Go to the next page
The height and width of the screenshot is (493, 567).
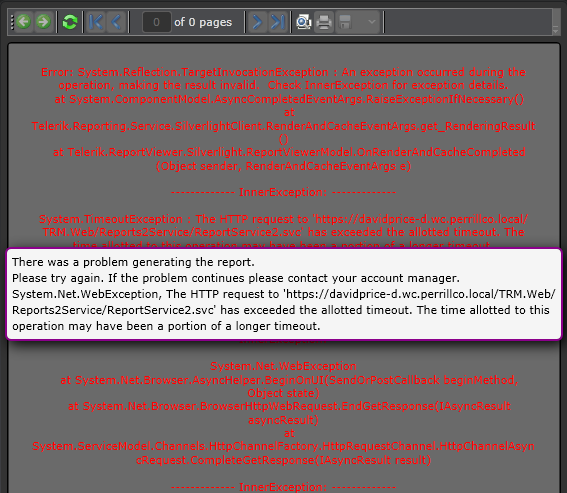click(x=257, y=22)
